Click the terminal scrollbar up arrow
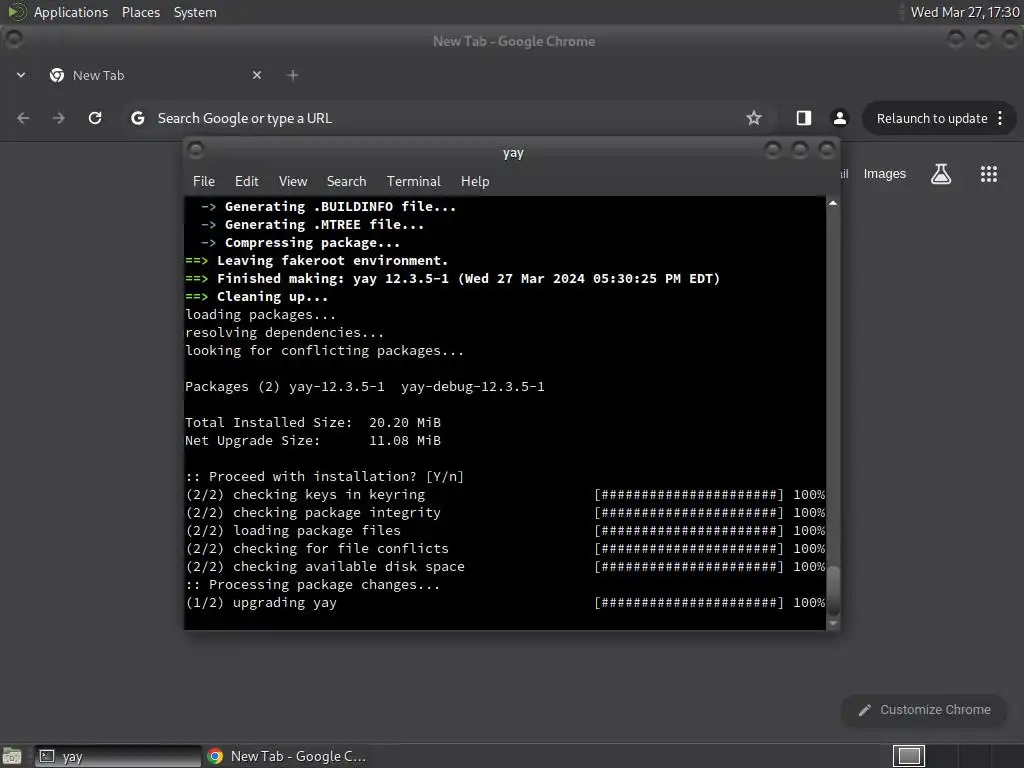 833,203
